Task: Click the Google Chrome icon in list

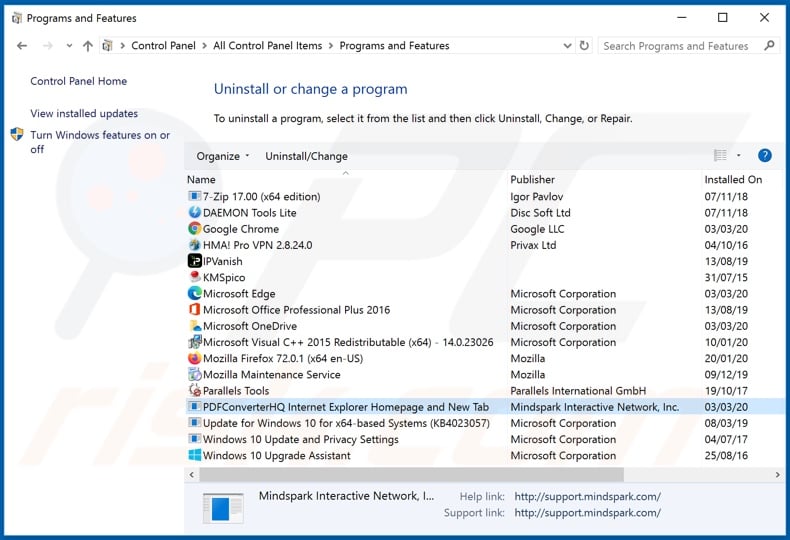Action: pos(194,229)
